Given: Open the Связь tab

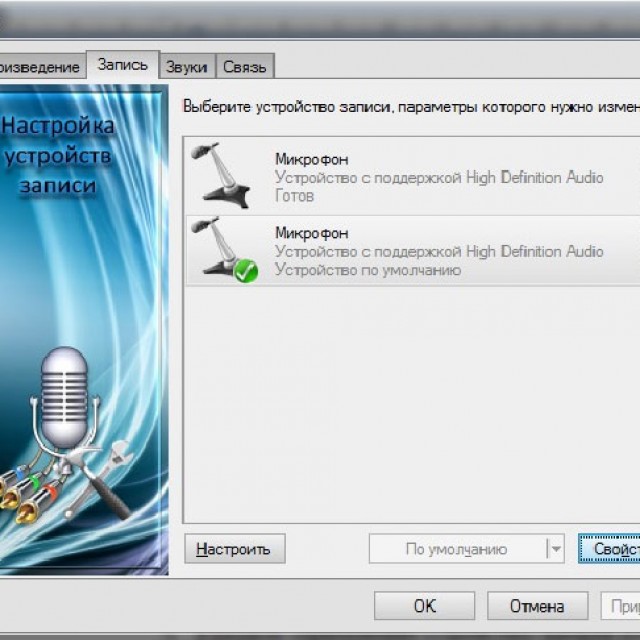Looking at the screenshot, I should 245,67.
